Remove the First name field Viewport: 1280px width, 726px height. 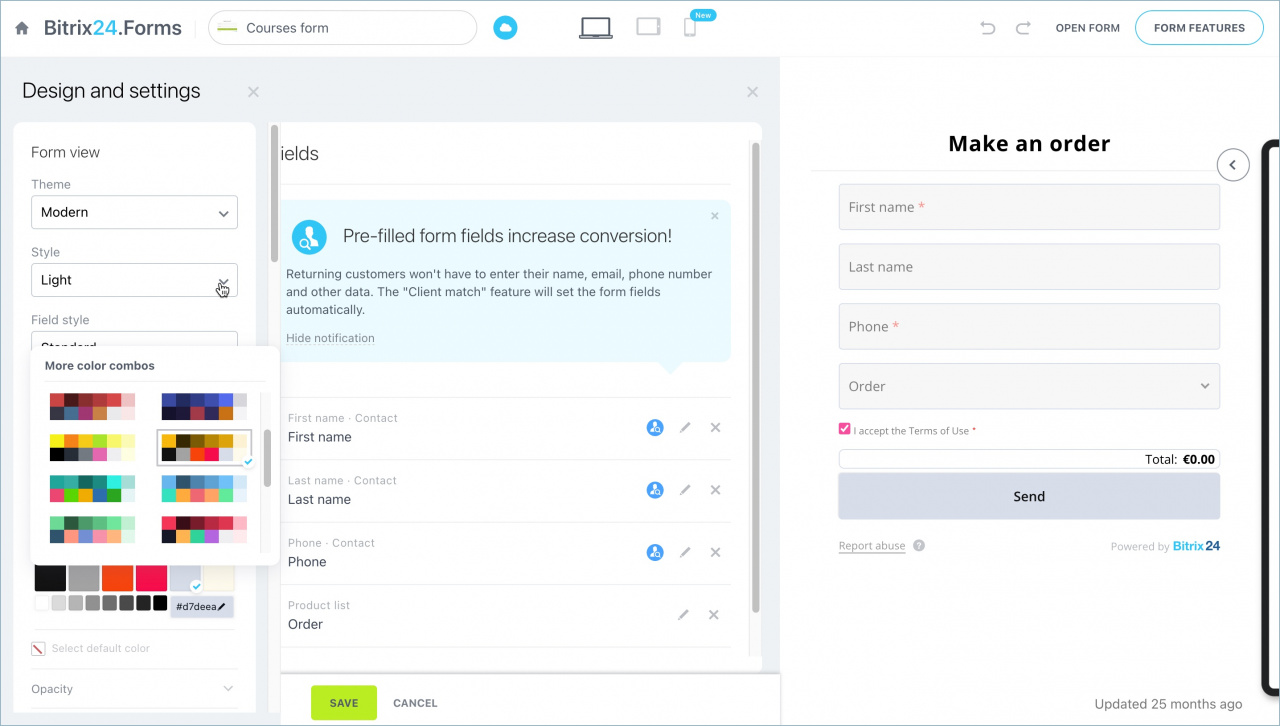[715, 427]
